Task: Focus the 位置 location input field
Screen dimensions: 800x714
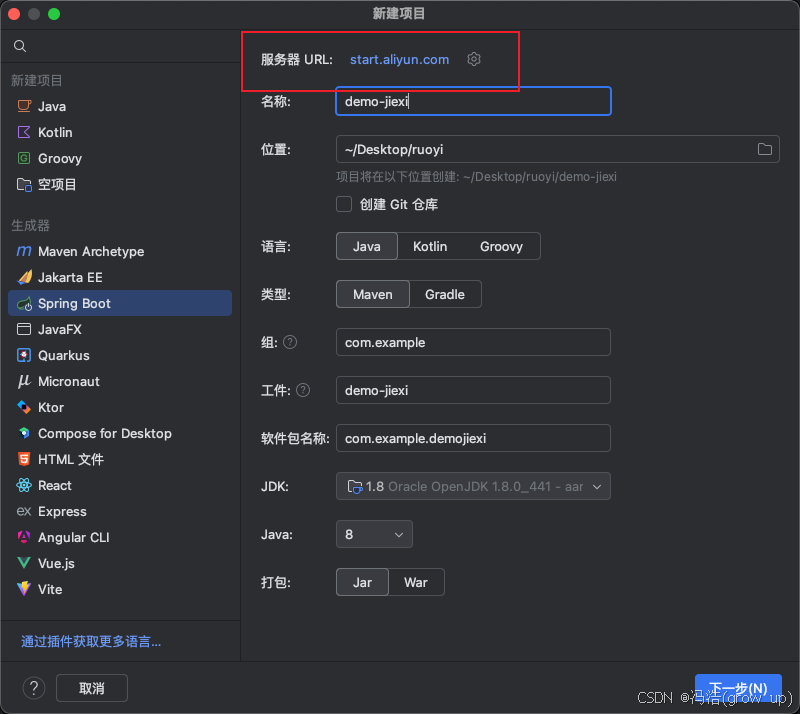Action: 558,149
